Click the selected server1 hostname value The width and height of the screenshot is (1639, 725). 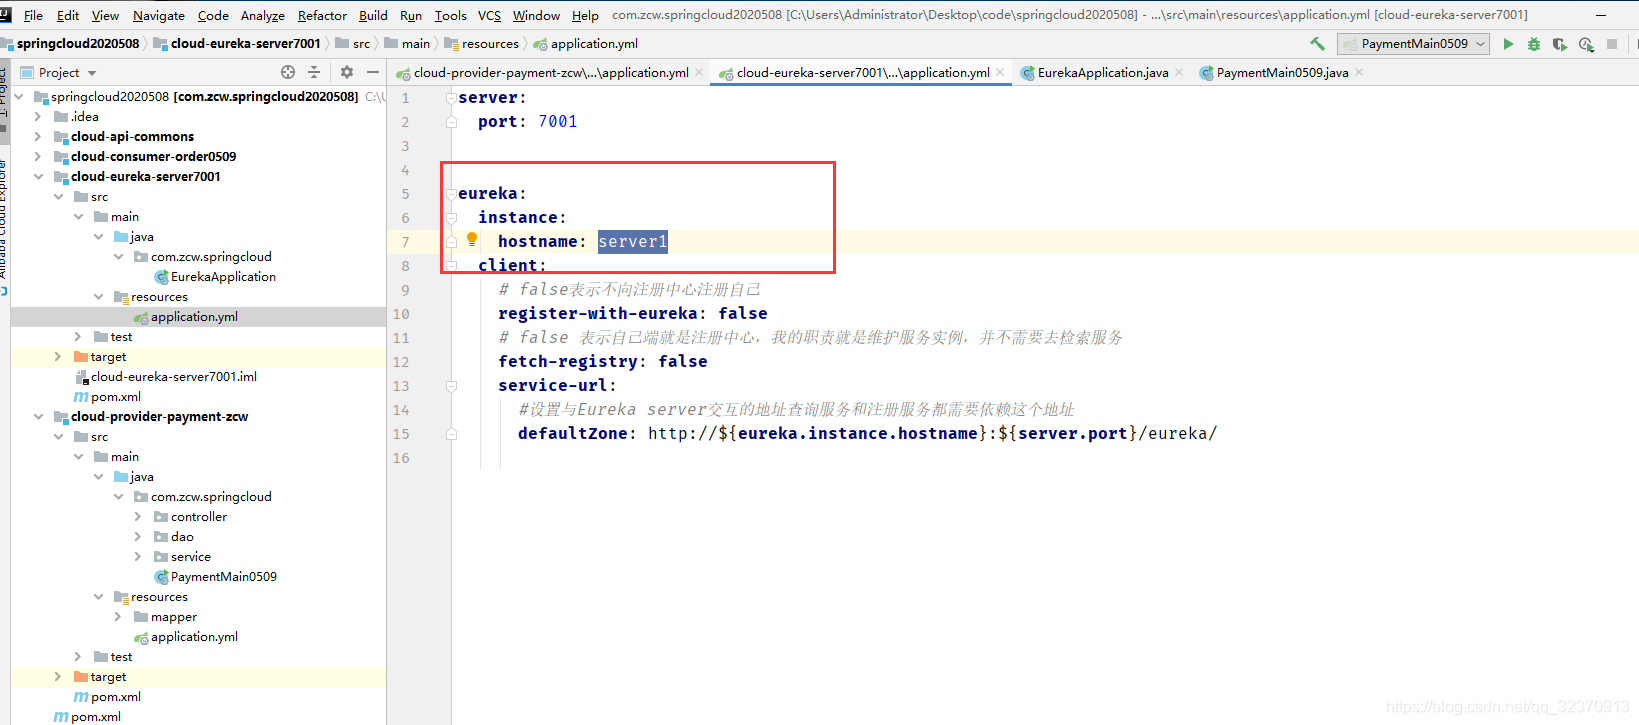[x=632, y=241]
